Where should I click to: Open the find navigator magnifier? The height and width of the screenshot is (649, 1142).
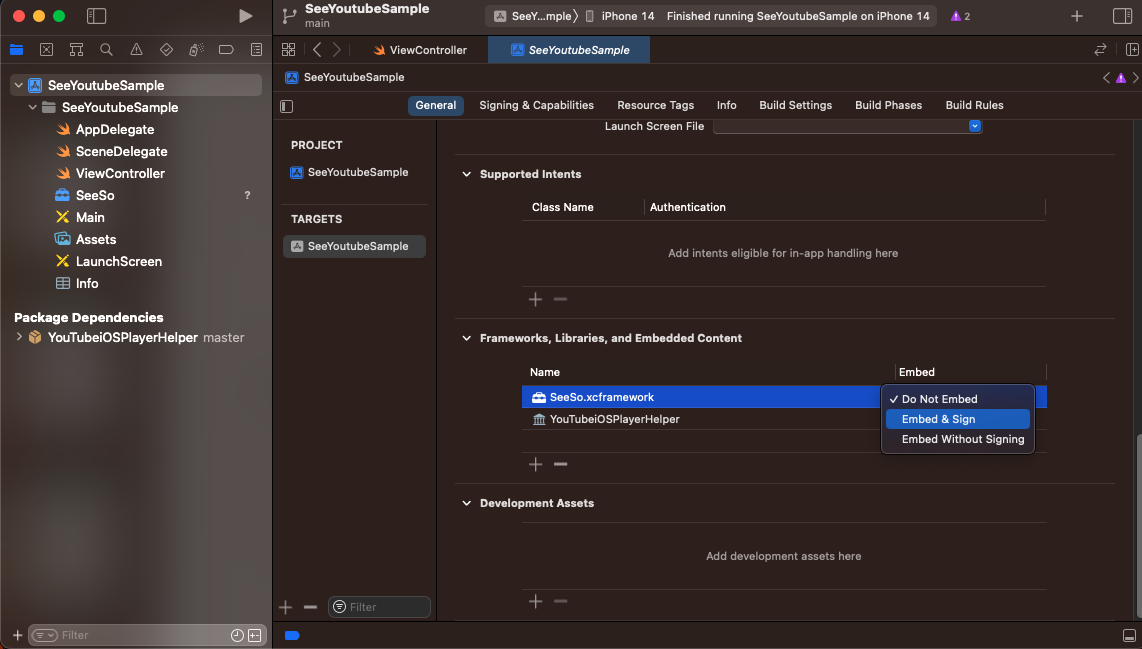(106, 50)
